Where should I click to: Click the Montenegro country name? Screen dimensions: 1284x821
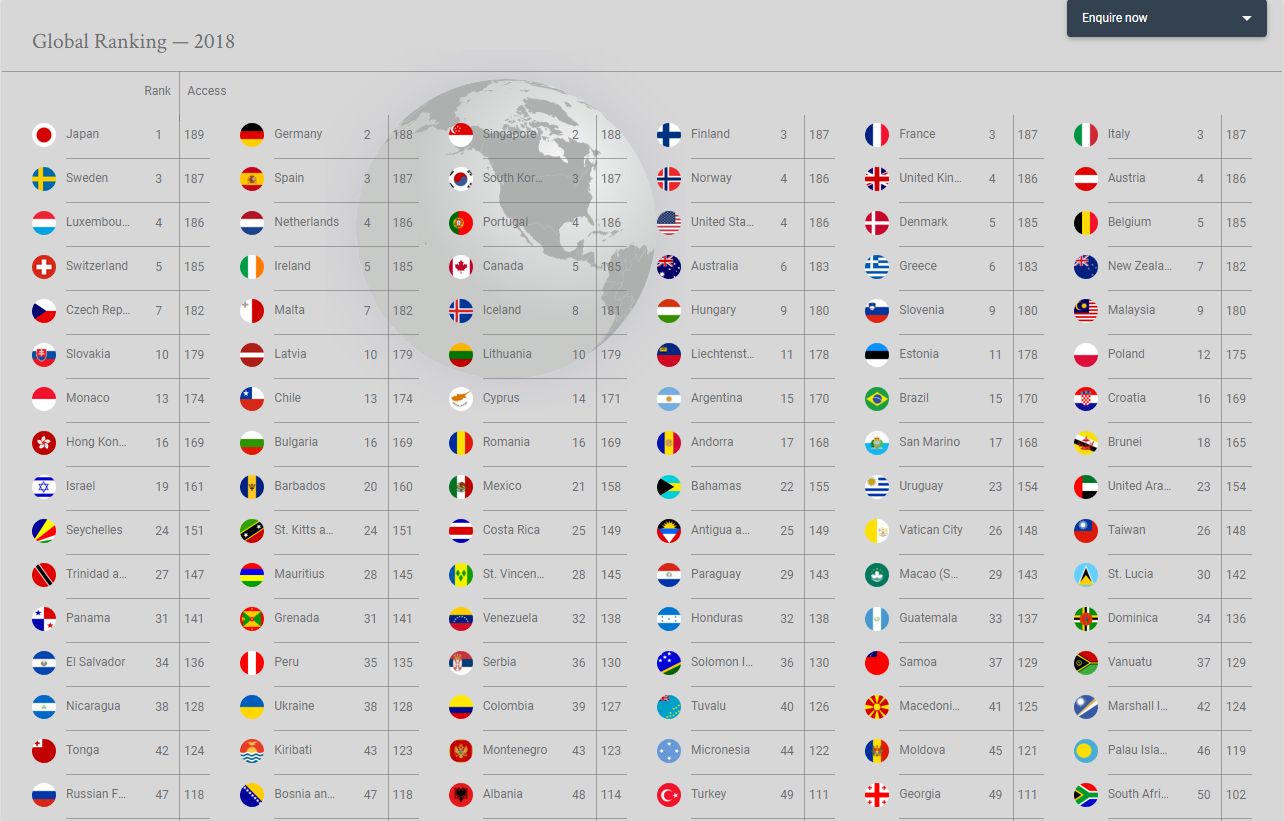click(x=514, y=750)
